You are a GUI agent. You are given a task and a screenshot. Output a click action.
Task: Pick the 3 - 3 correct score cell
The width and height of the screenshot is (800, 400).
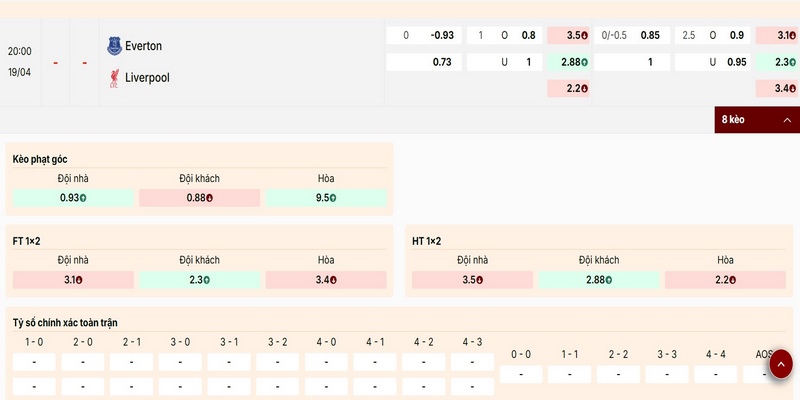667,374
